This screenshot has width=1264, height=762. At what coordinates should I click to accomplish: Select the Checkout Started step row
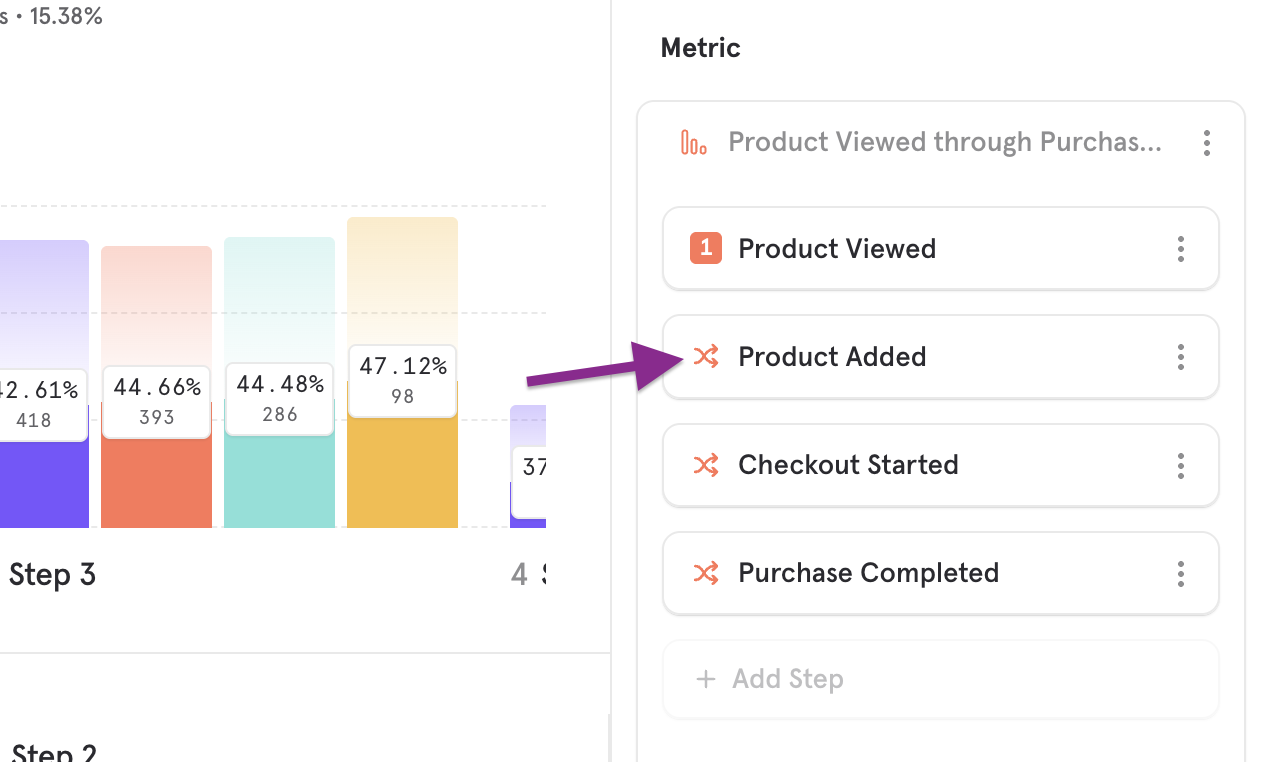pyautogui.click(x=880, y=465)
